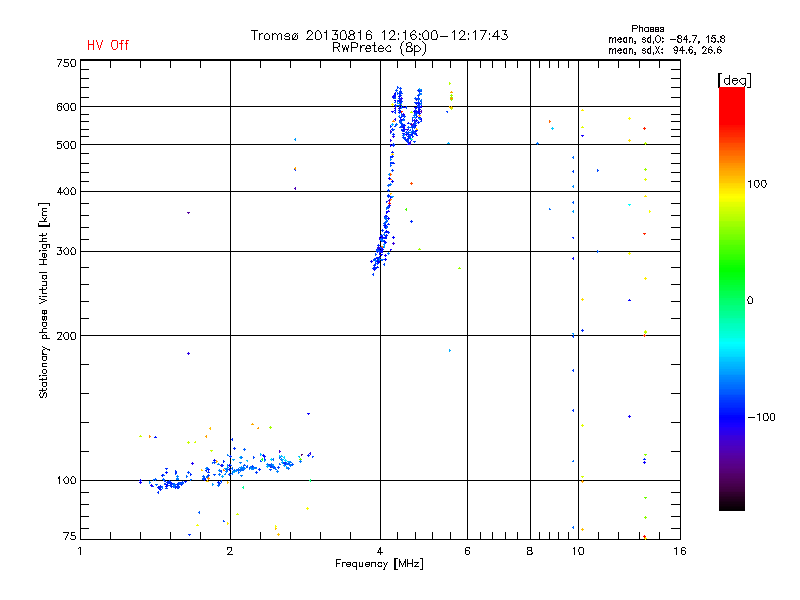The image size is (800, 600).
Task: Click the '750' height tick label
Action: [x=66, y=63]
